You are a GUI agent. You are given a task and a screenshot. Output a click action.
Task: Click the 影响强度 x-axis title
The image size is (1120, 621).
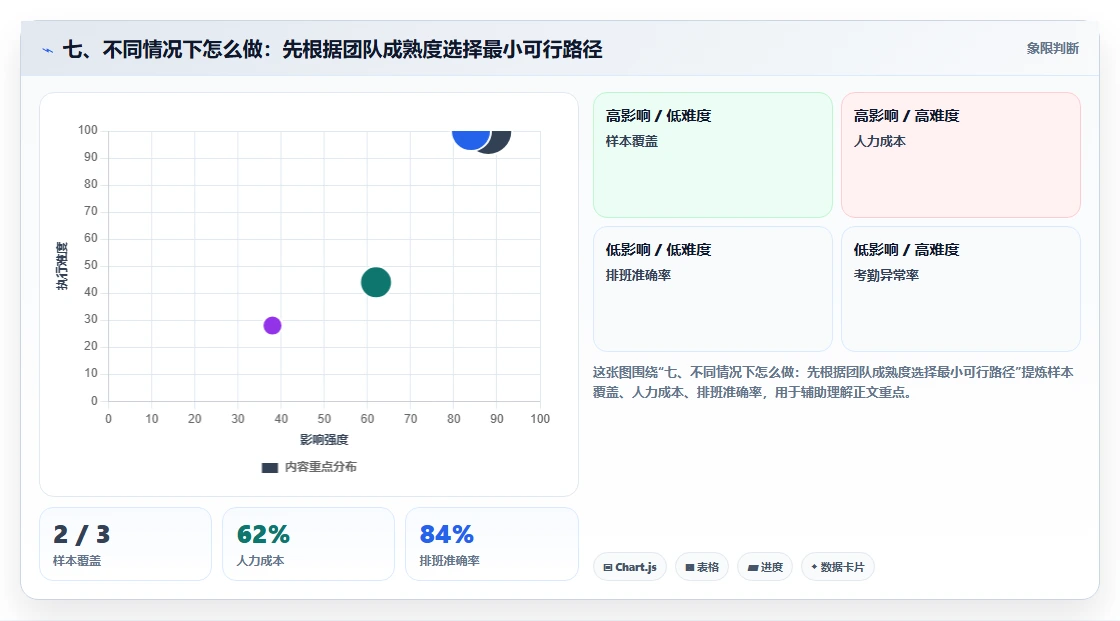(x=324, y=439)
